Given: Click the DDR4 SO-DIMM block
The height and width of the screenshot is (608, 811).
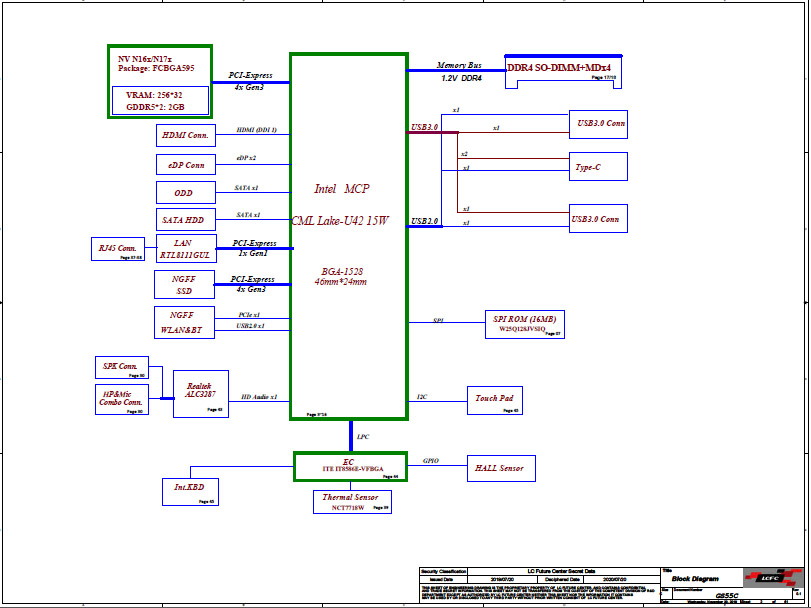Looking at the screenshot, I should pyautogui.click(x=562, y=68).
